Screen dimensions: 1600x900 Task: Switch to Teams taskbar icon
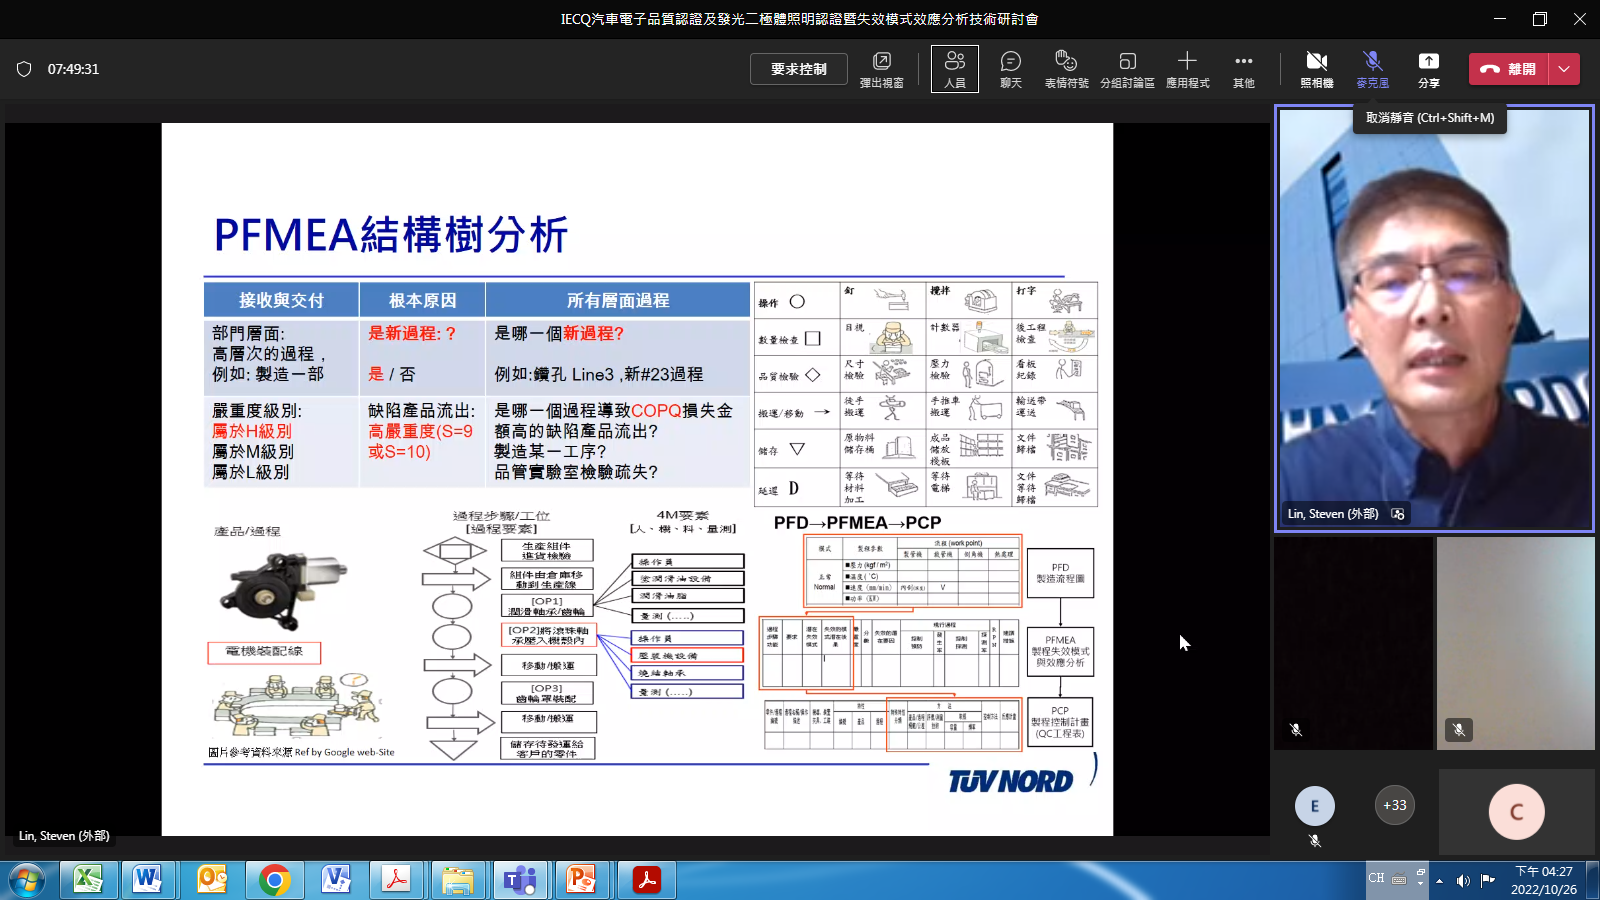tap(521, 880)
